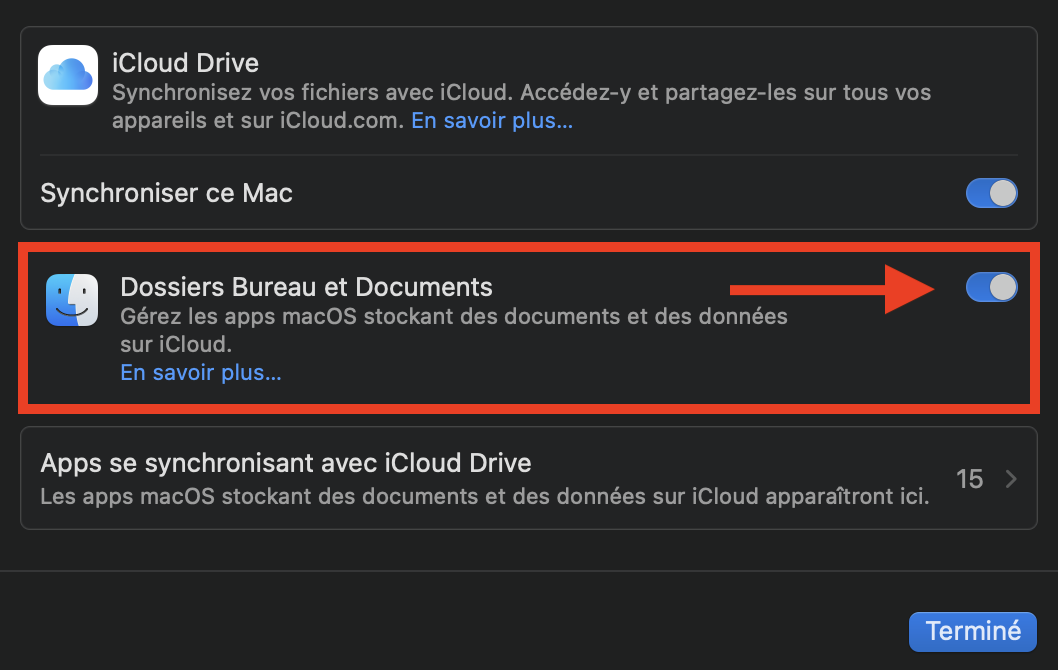Expand the chevron beside the 15 count

click(1011, 479)
